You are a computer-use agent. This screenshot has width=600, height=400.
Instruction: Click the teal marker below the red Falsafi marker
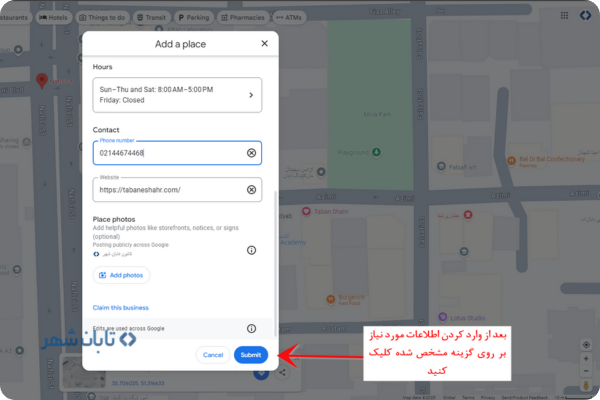(x=464, y=251)
